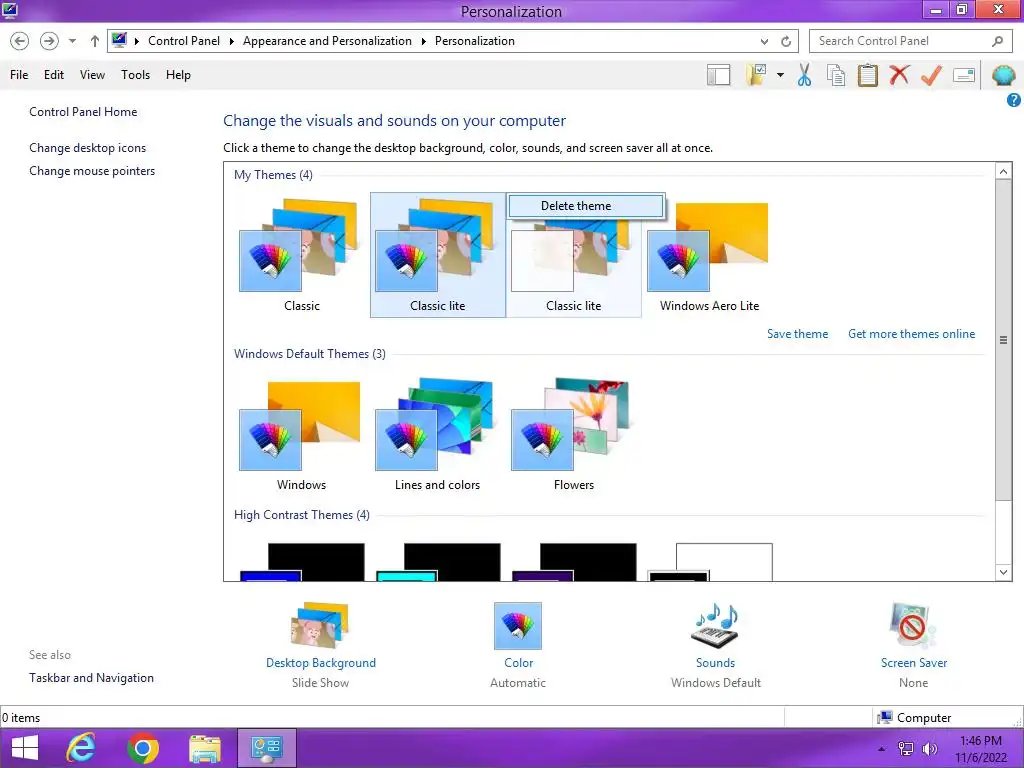This screenshot has height=768, width=1024.
Task: Open the File menu
Action: coord(19,75)
